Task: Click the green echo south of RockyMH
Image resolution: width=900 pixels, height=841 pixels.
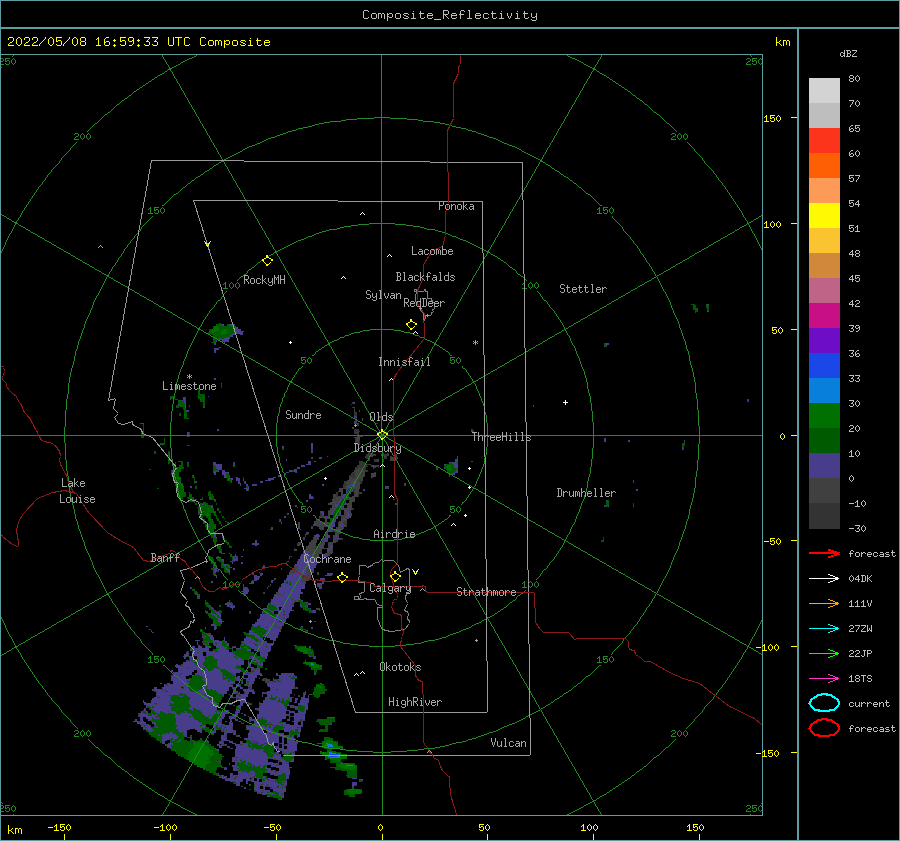Action: (x=224, y=331)
